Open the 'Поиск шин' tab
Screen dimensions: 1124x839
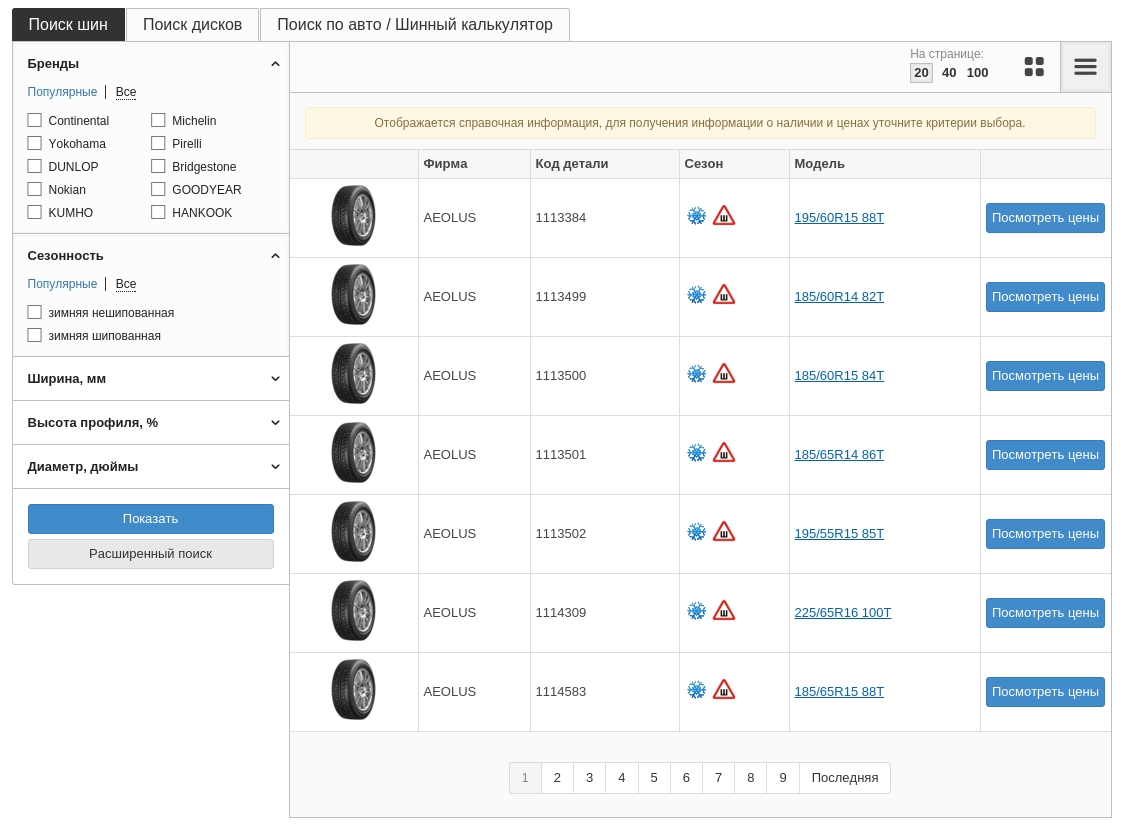tap(68, 24)
